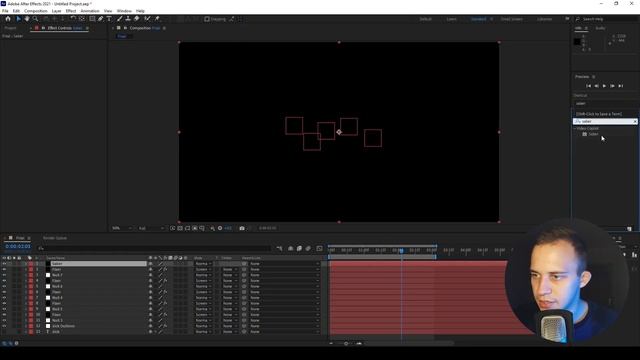Click the Search Help field
The width and height of the screenshot is (640, 360).
[x=606, y=19]
